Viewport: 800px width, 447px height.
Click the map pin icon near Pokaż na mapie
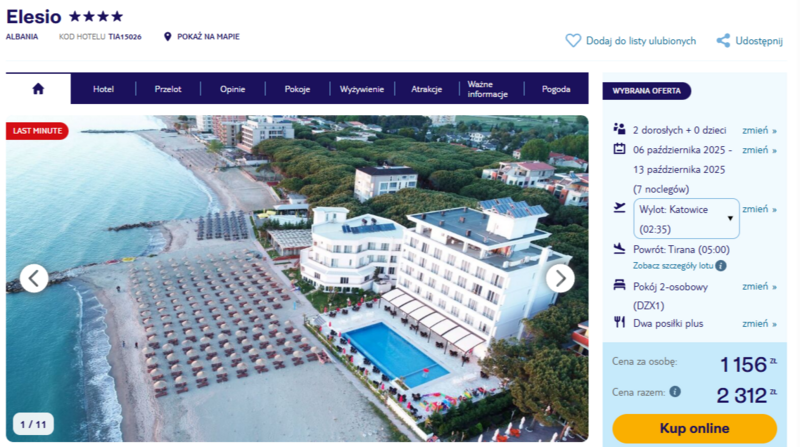(x=167, y=37)
